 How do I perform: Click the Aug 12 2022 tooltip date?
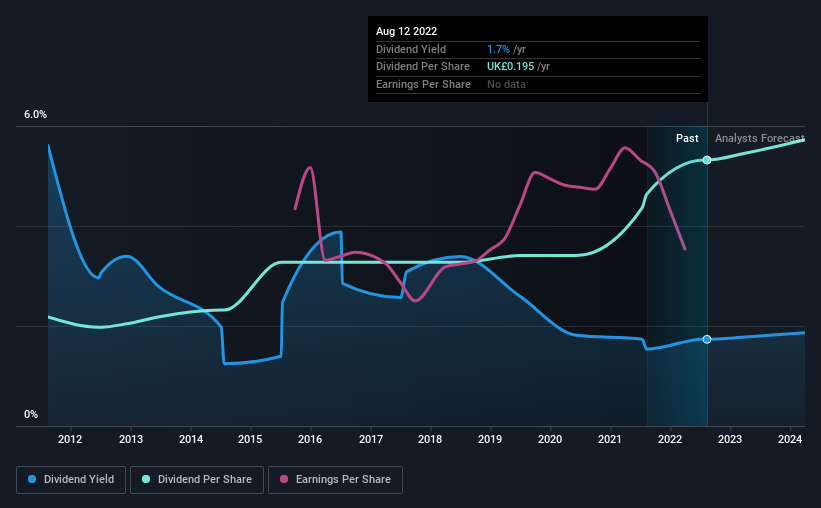[x=406, y=31]
